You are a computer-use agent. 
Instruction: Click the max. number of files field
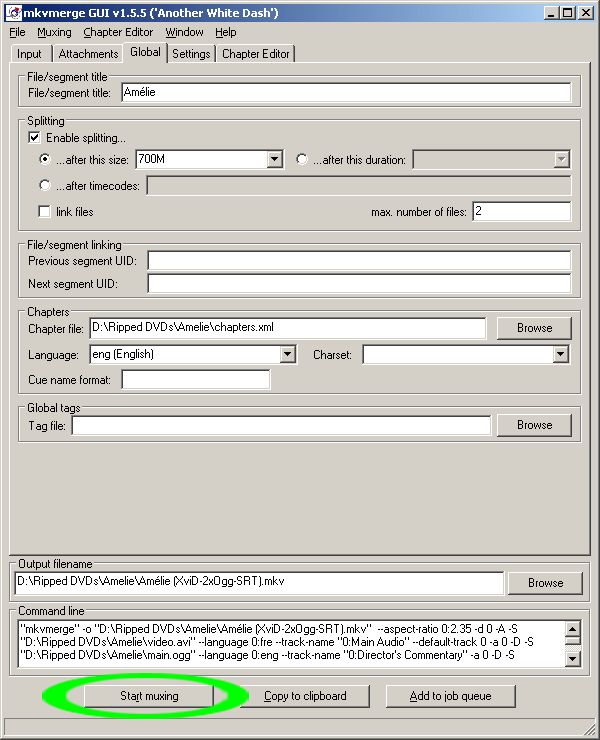[x=522, y=211]
